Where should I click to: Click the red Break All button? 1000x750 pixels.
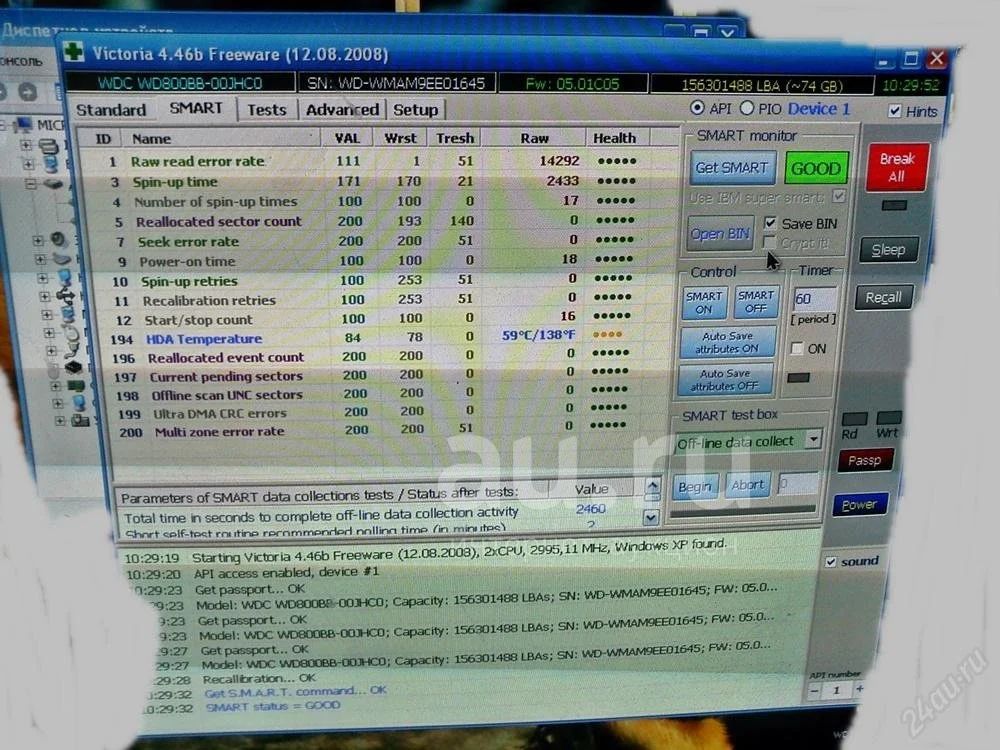click(897, 167)
